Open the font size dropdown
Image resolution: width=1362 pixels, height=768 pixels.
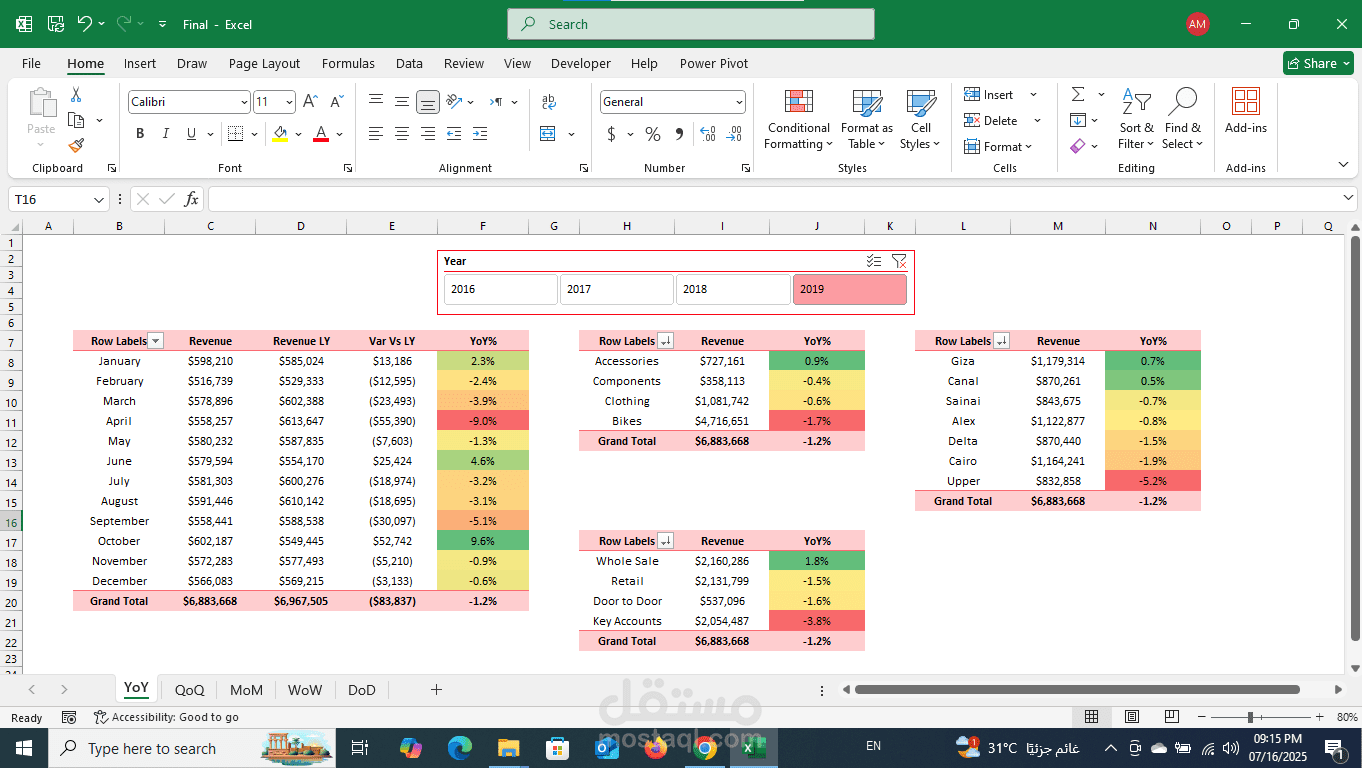(x=289, y=102)
